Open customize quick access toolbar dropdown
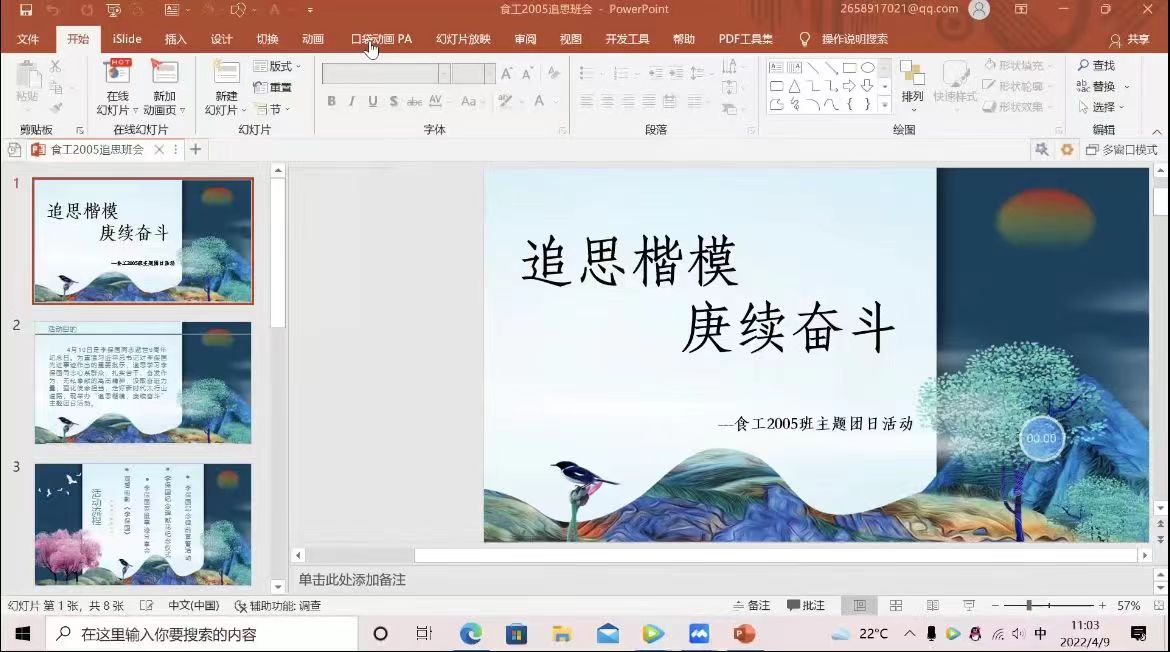This screenshot has width=1170, height=652. tap(310, 10)
